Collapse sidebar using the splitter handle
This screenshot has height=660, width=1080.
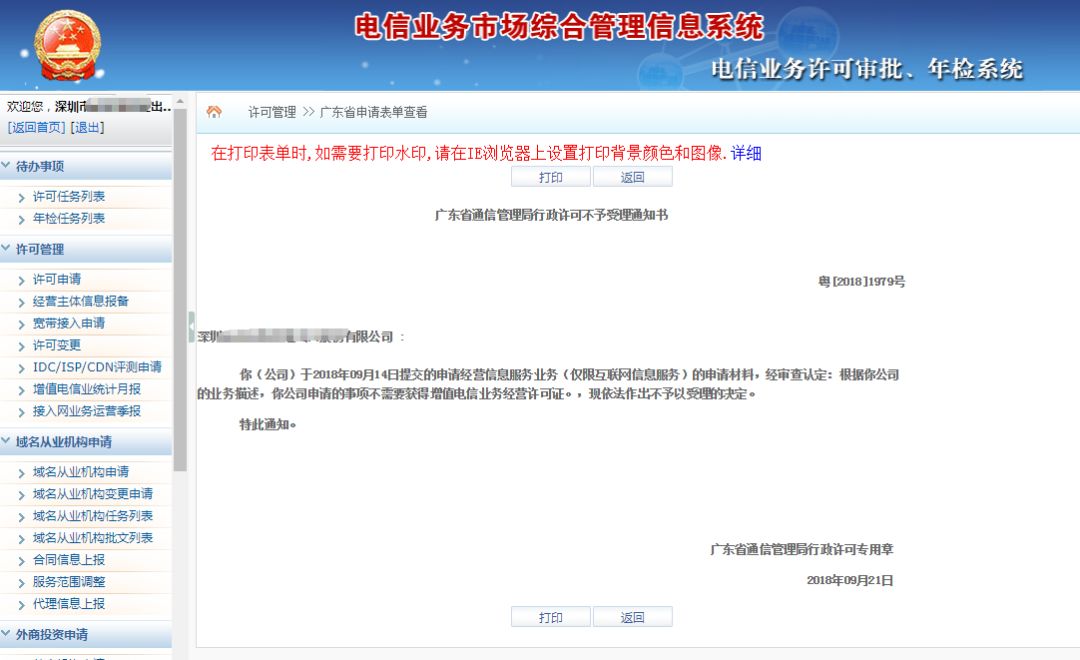(x=191, y=327)
